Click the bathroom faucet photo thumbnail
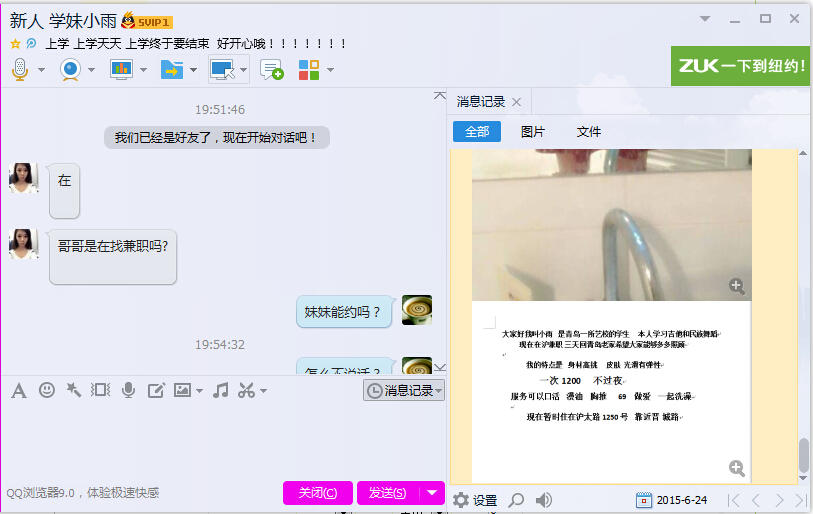813x514 pixels. [x=612, y=225]
